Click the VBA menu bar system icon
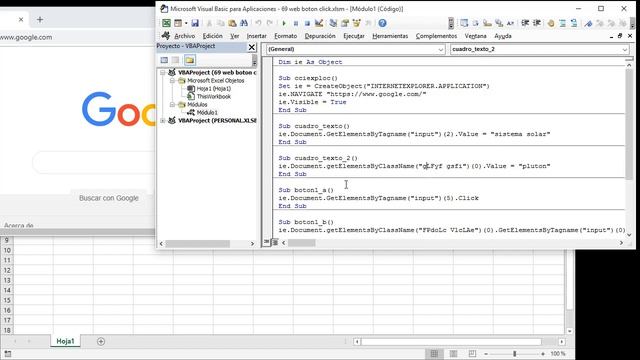640x360 pixels. 165,36
